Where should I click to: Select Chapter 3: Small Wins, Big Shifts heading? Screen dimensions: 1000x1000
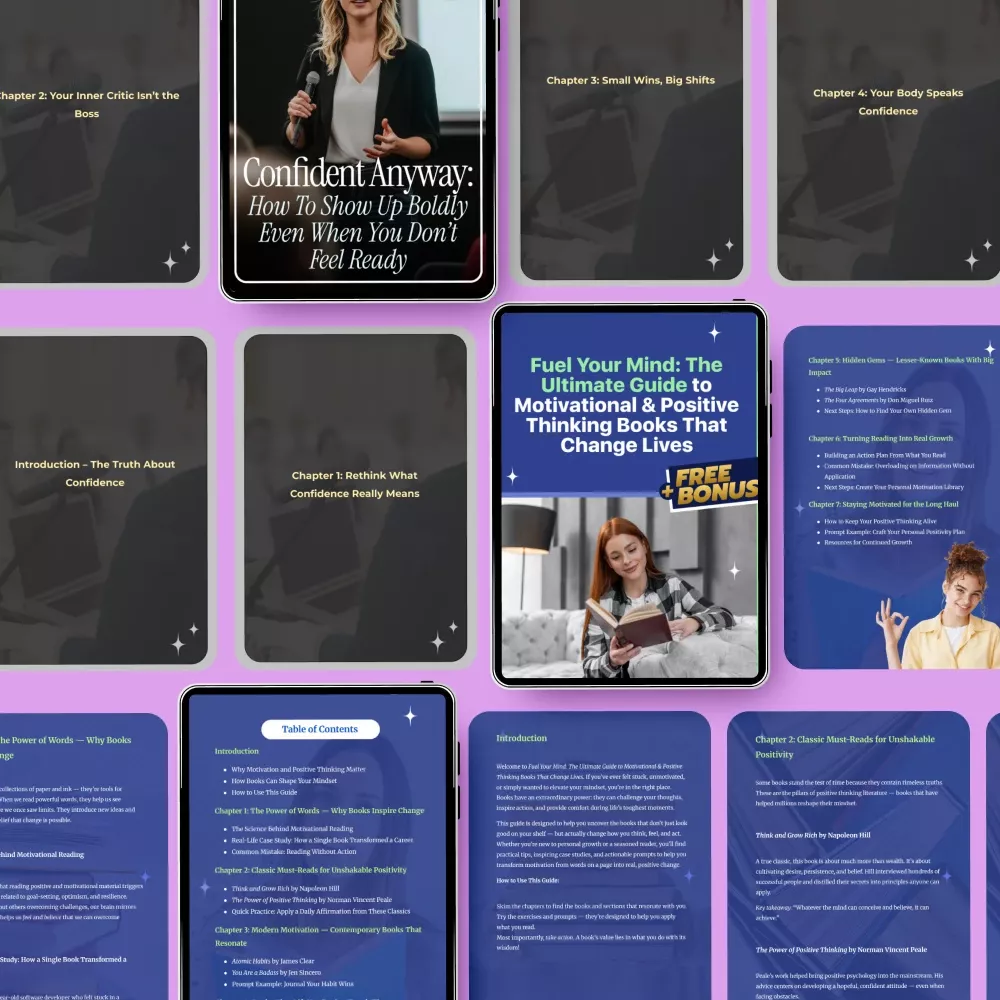point(630,80)
